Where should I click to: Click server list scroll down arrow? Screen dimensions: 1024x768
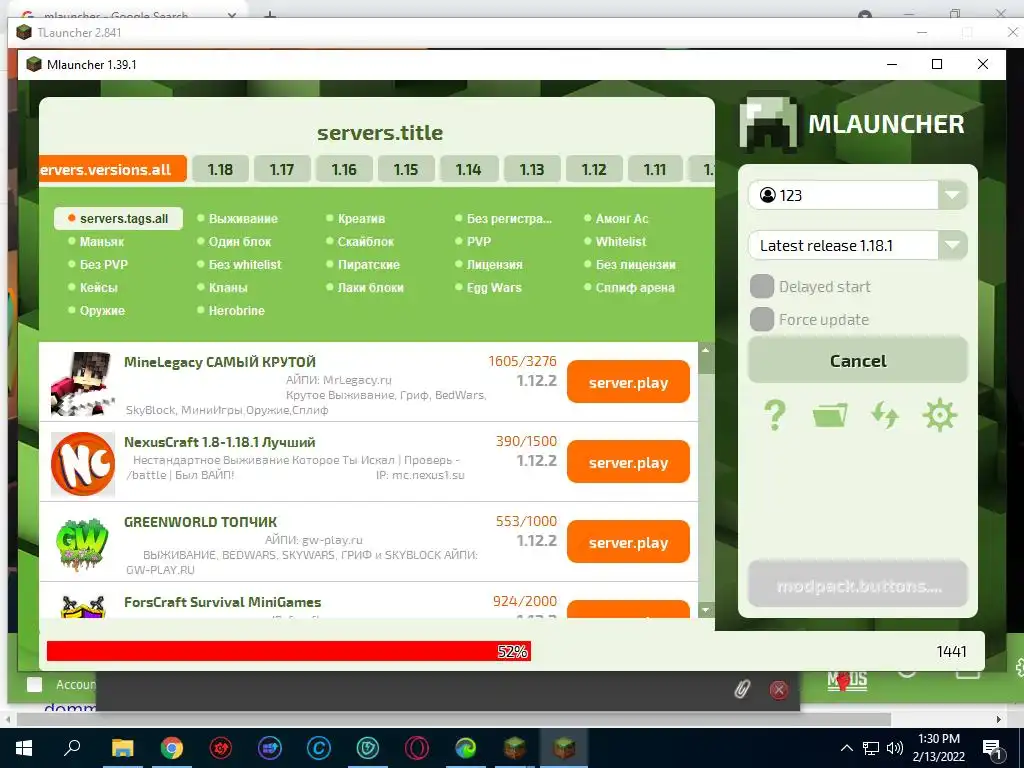(x=705, y=610)
